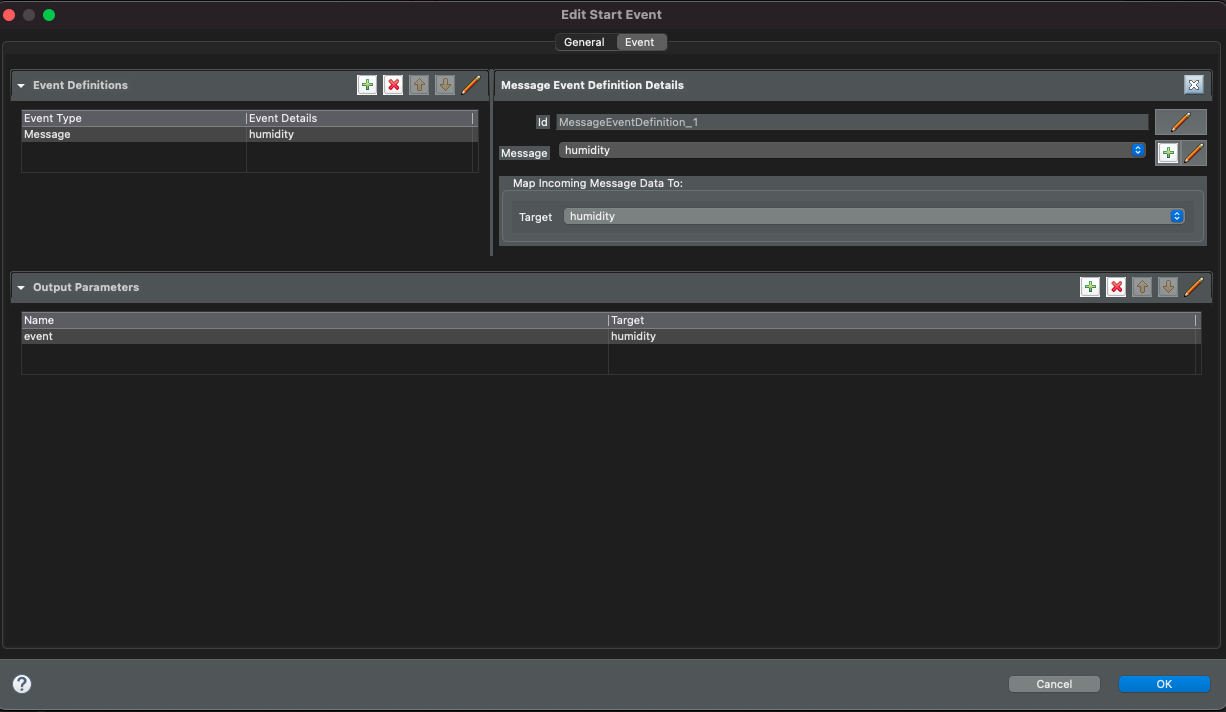Move the event definition up
The width and height of the screenshot is (1226, 712).
pos(419,85)
